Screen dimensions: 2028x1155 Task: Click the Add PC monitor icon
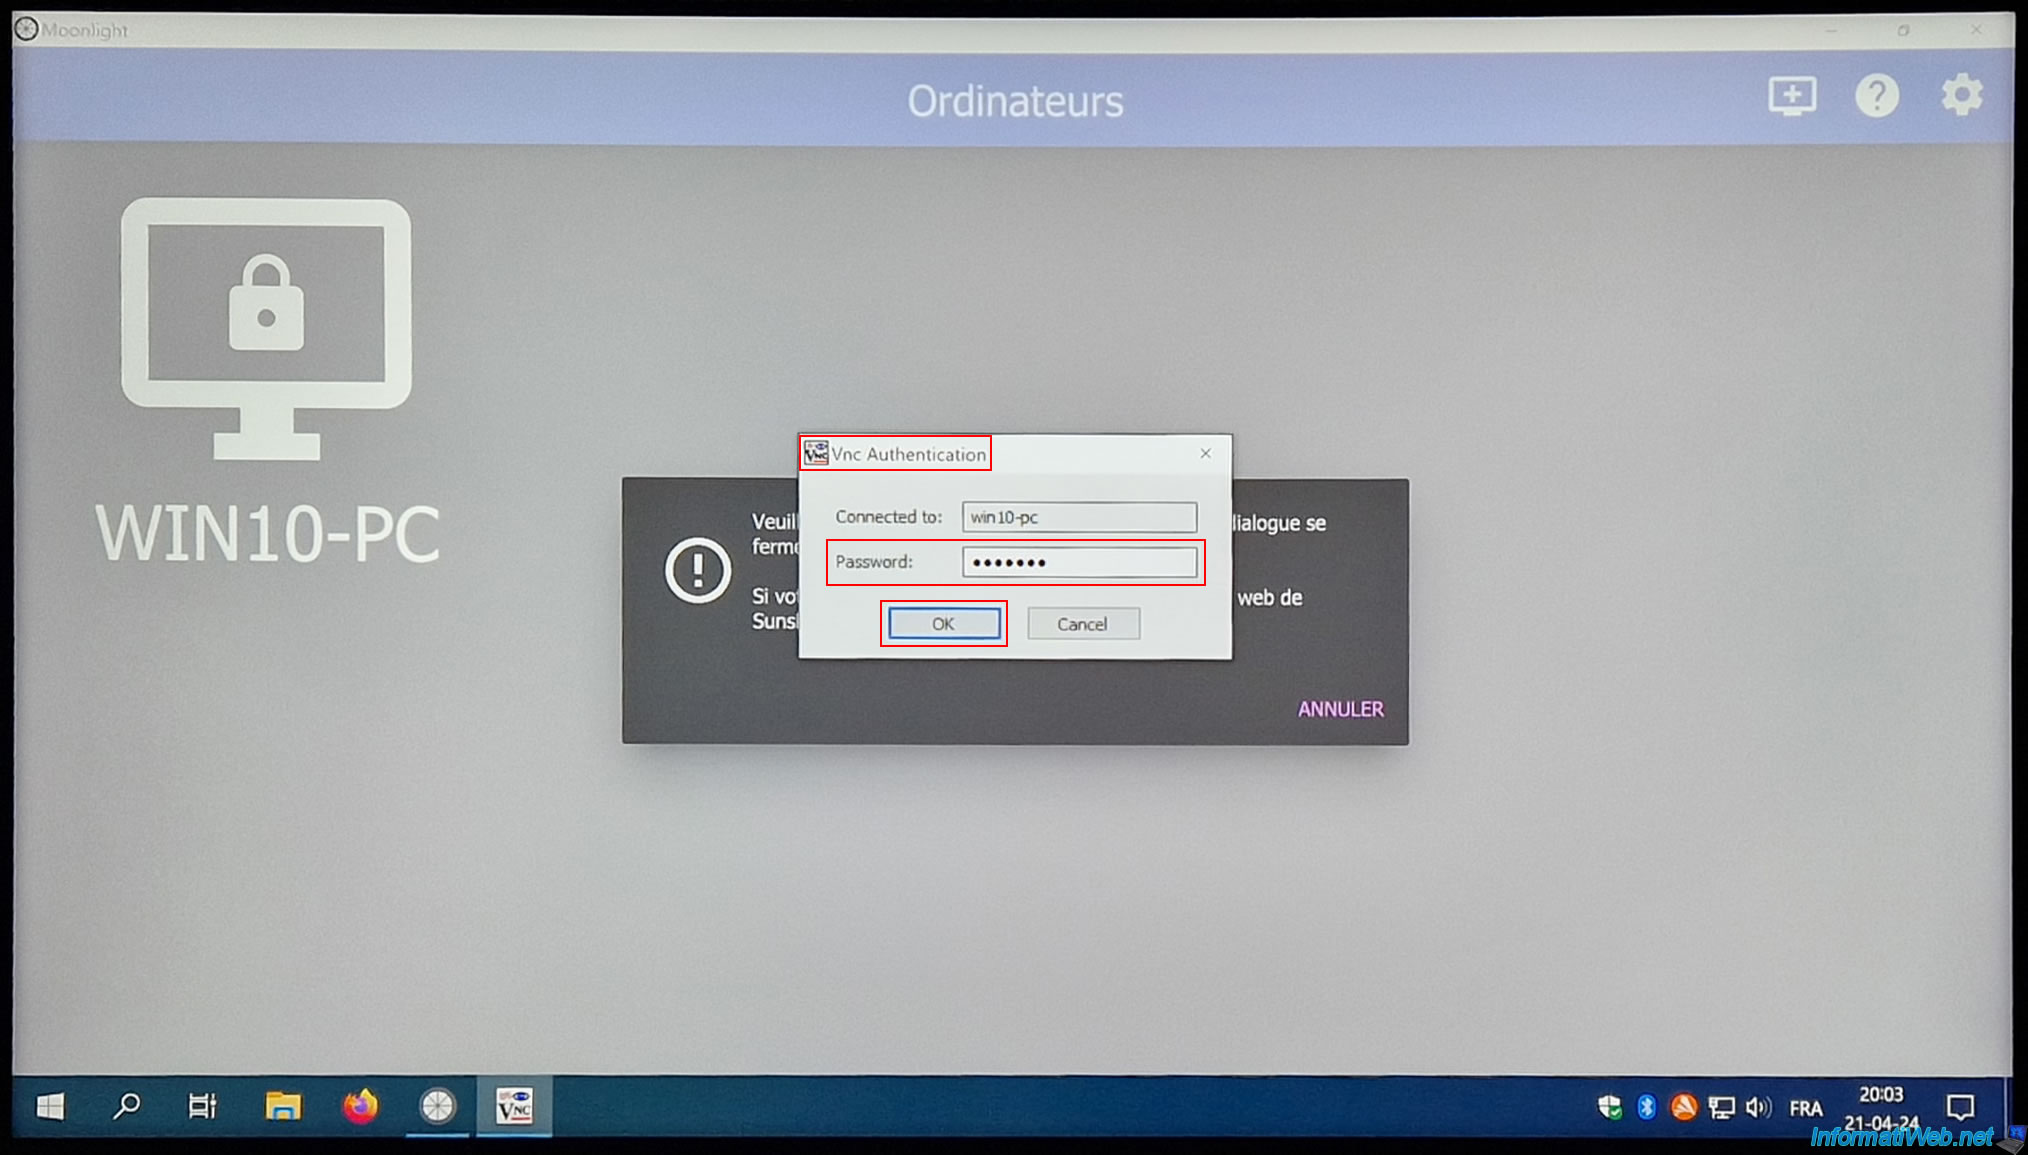pyautogui.click(x=1791, y=96)
